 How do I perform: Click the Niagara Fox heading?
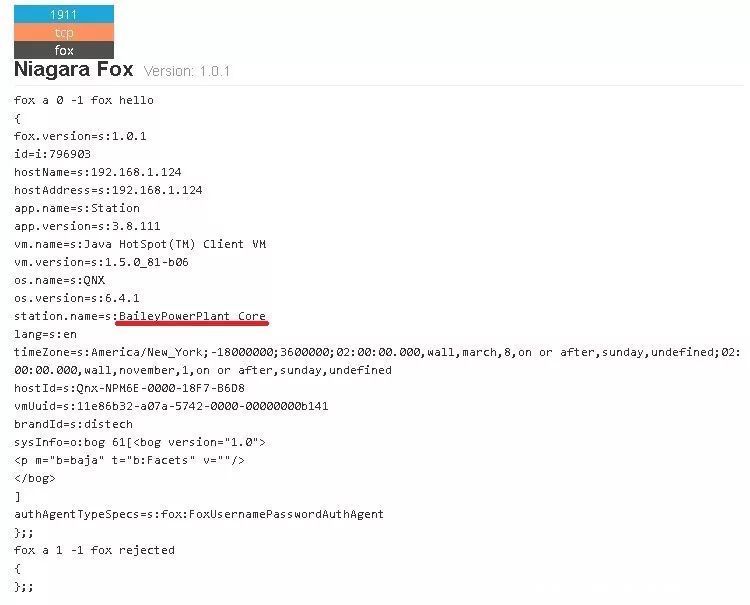[x=74, y=69]
